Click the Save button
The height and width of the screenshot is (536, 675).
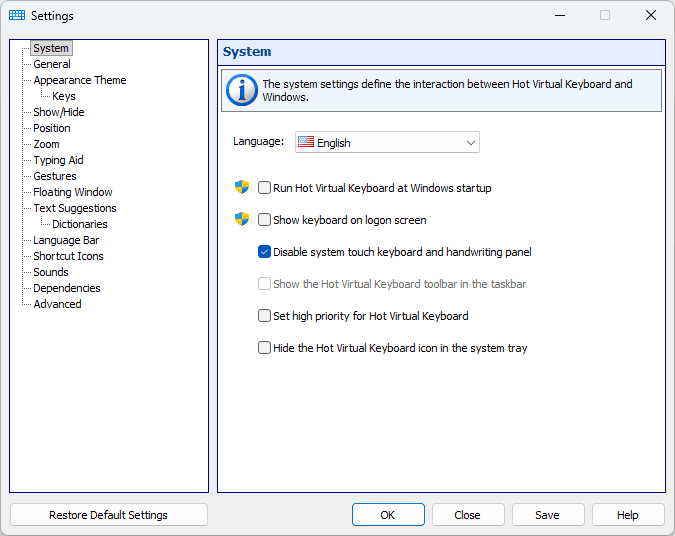click(548, 514)
